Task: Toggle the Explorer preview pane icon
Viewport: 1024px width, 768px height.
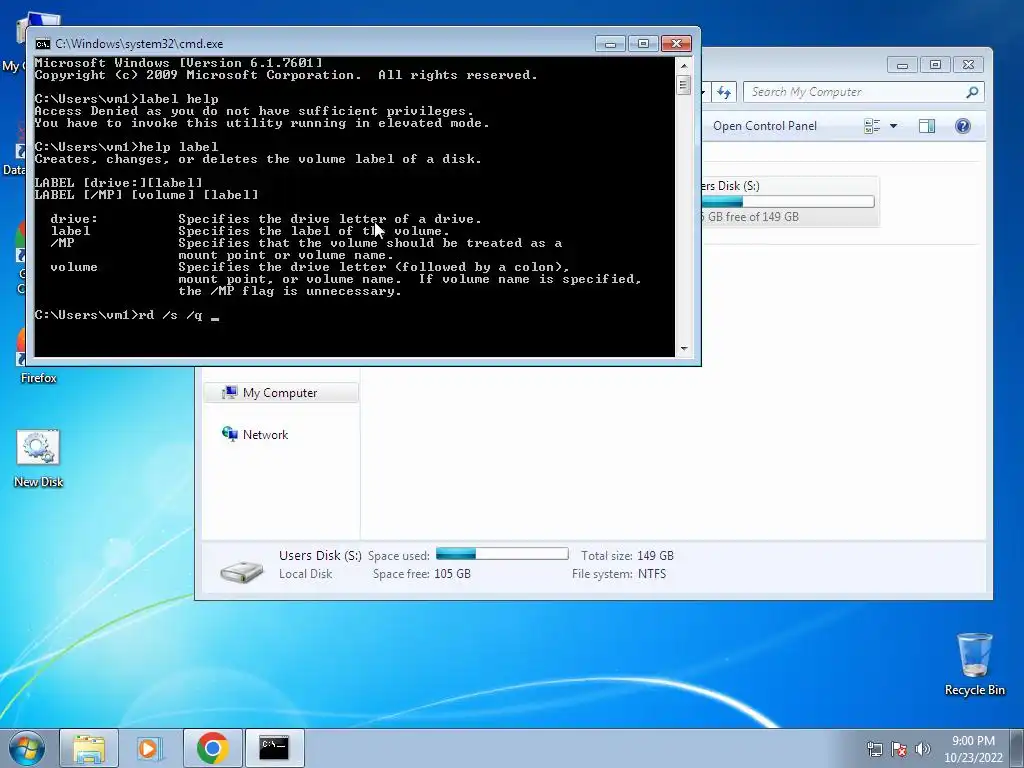Action: [x=927, y=126]
